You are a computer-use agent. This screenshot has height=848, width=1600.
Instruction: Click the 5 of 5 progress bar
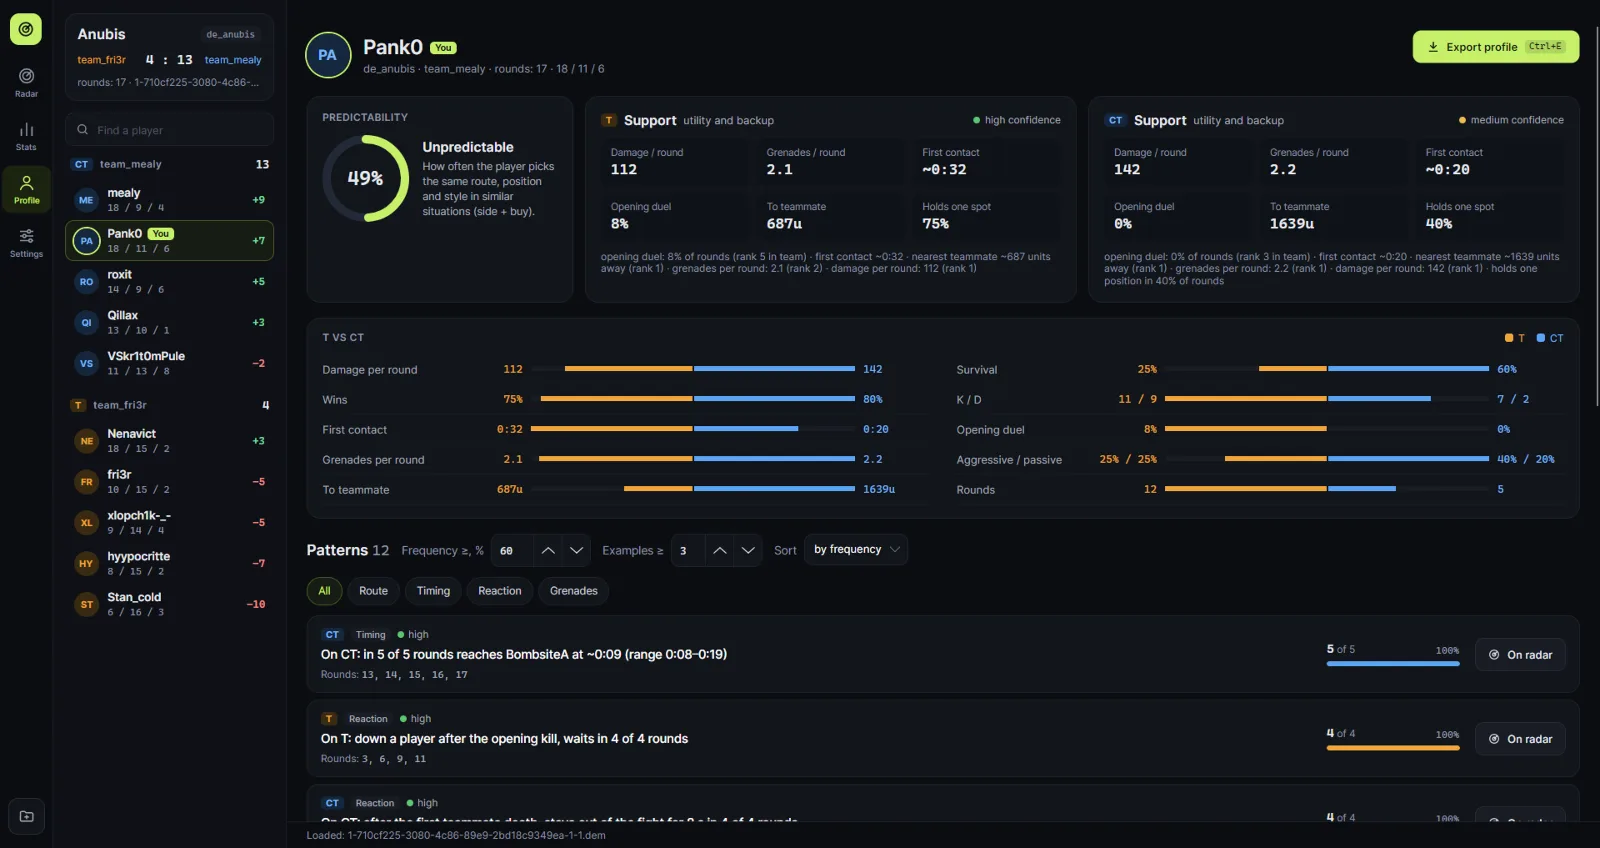[1393, 664]
